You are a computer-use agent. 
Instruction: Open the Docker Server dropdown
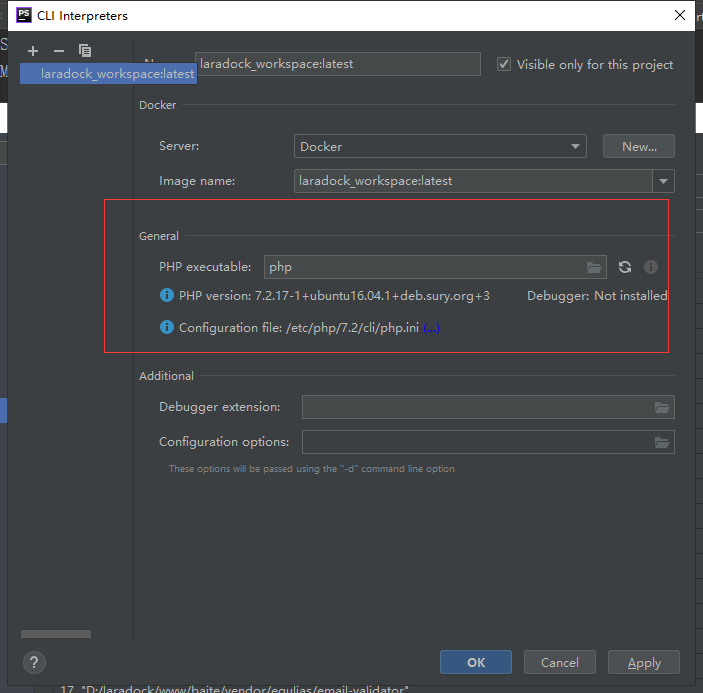tap(440, 146)
